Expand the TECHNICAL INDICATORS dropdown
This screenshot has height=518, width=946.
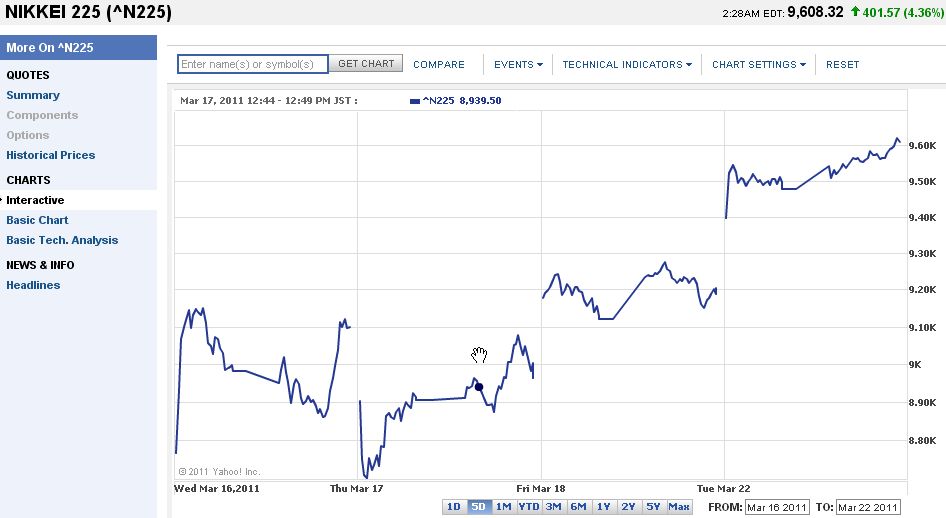pos(627,65)
